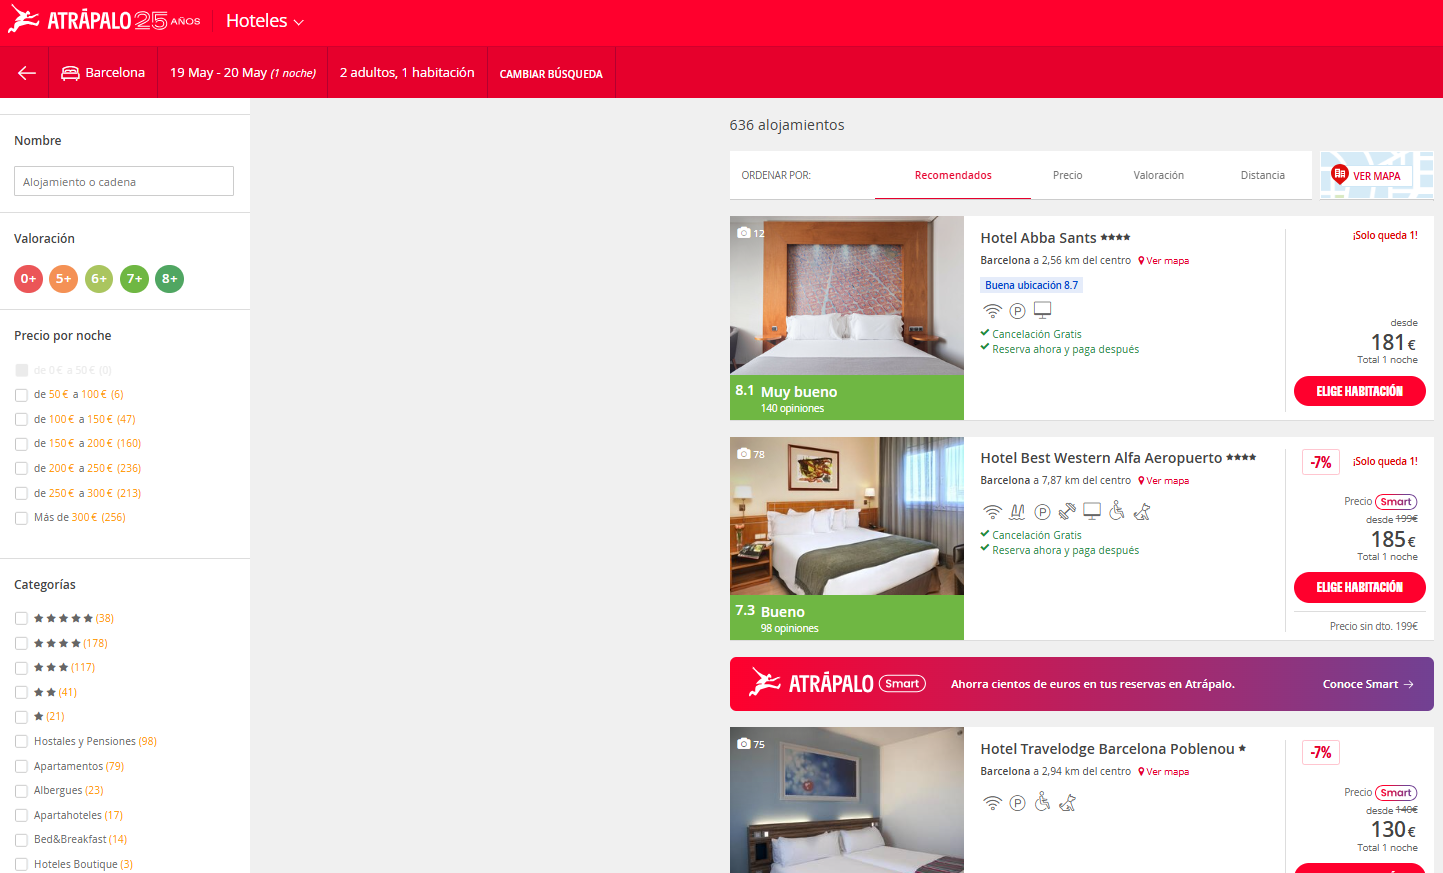This screenshot has height=873, width=1443.
Task: Open Ver mapa for Travelodge Barcelona Poblenou
Action: (1164, 772)
